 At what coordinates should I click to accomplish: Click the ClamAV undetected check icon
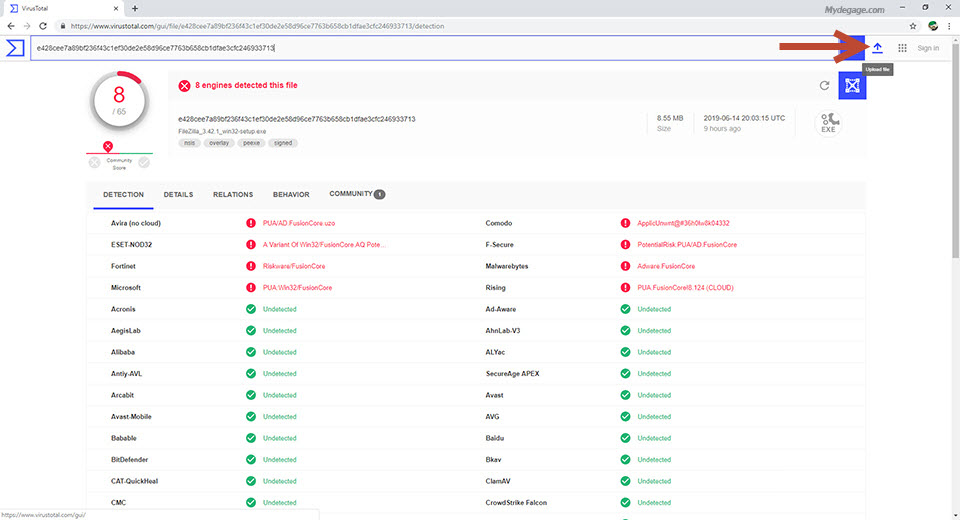625,481
